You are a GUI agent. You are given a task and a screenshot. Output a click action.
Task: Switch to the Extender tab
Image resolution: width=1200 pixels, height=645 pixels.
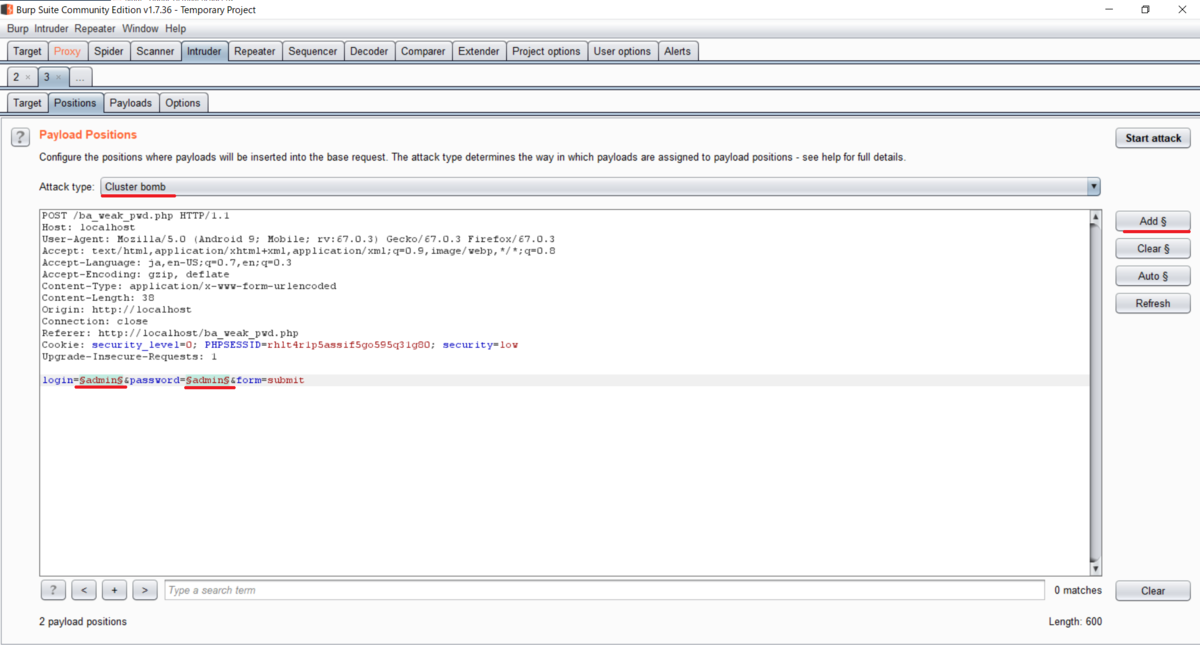click(x=479, y=51)
